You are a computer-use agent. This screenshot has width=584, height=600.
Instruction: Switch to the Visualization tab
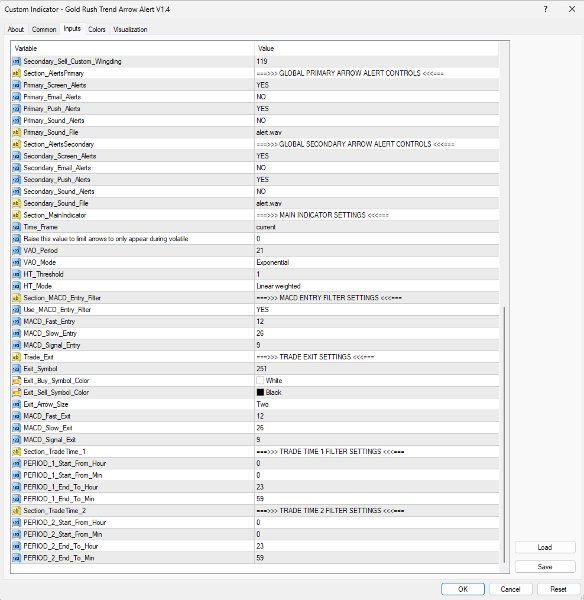(x=130, y=29)
